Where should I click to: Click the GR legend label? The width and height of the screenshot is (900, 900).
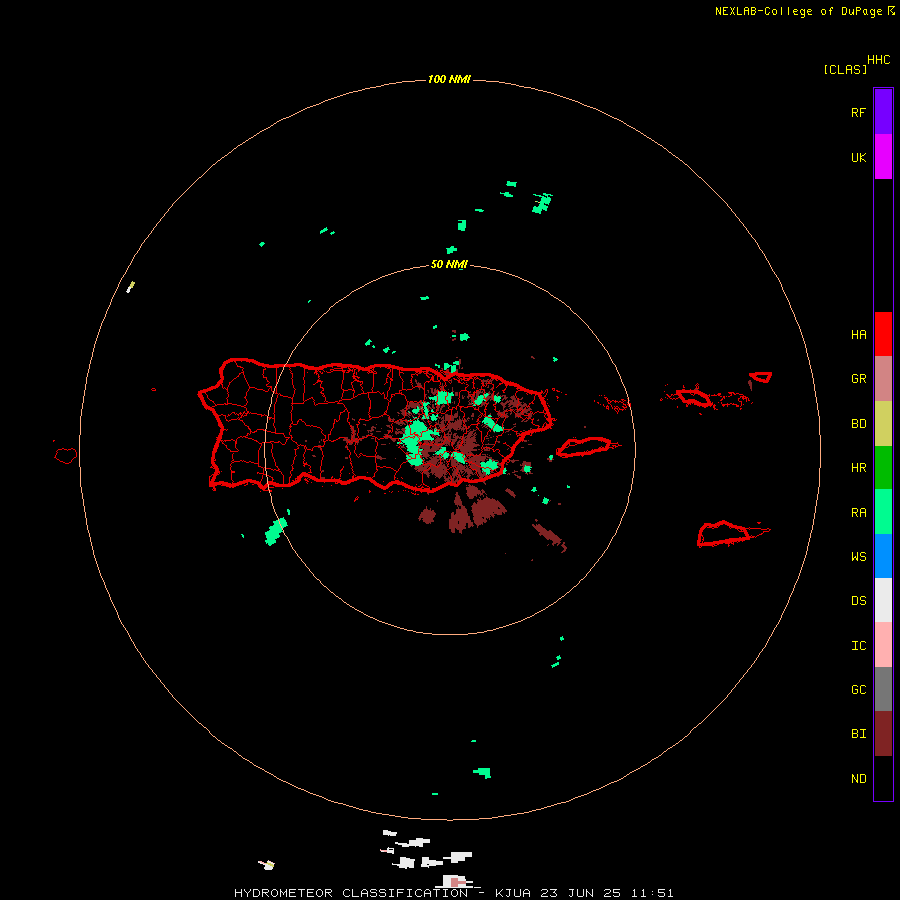tap(858, 379)
